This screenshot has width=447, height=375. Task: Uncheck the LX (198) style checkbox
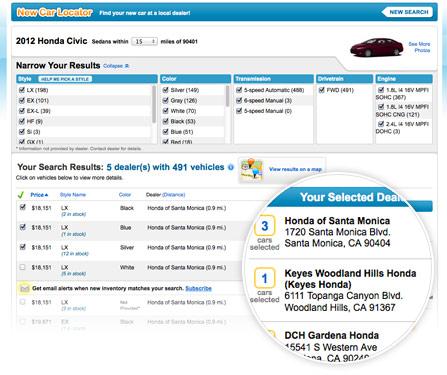[x=22, y=90]
